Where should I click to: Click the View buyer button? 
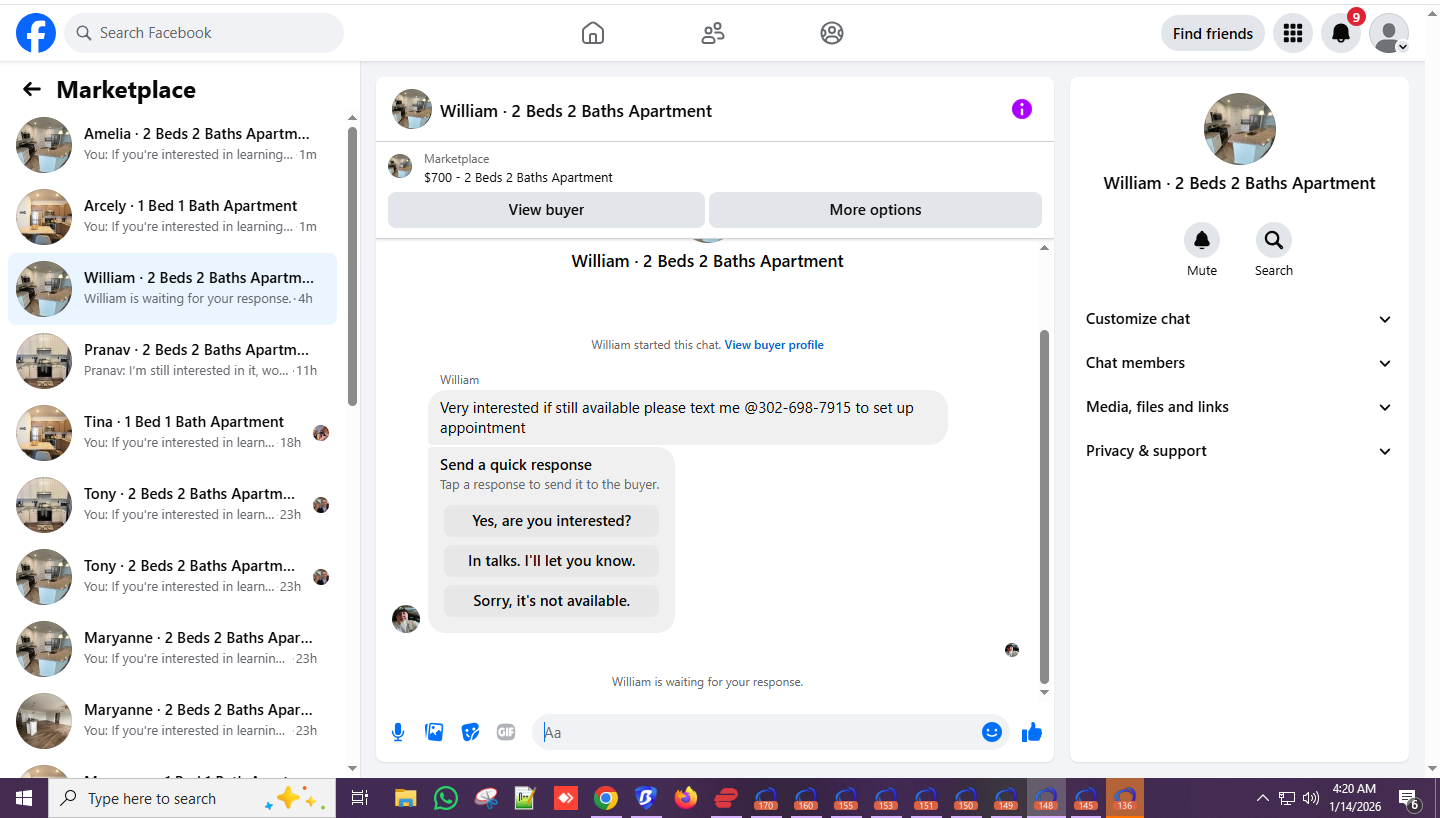point(546,210)
